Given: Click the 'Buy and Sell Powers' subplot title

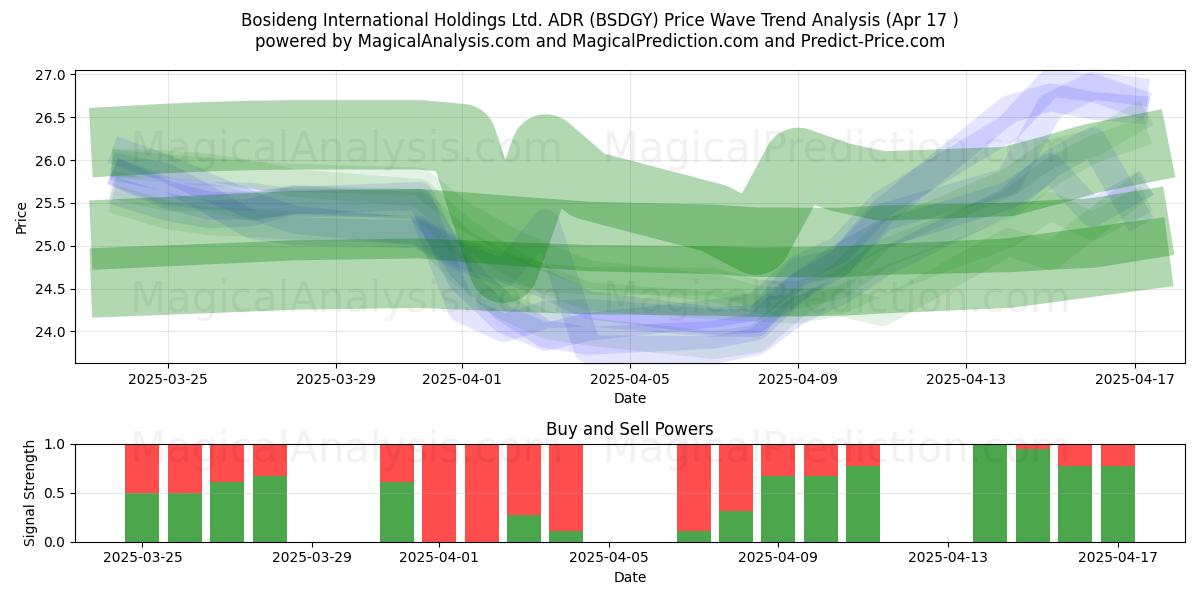Looking at the screenshot, I should click(x=630, y=429).
